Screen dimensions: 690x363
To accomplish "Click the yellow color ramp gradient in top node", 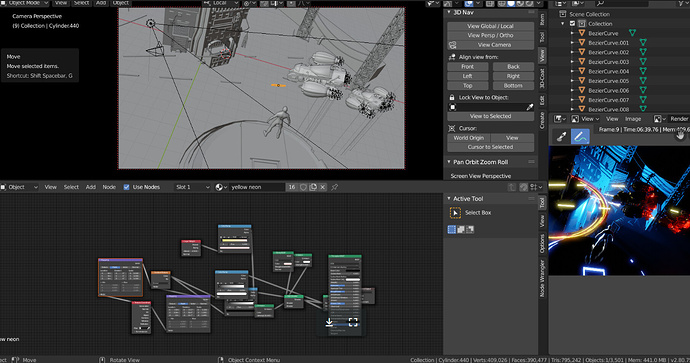I will (235, 240).
